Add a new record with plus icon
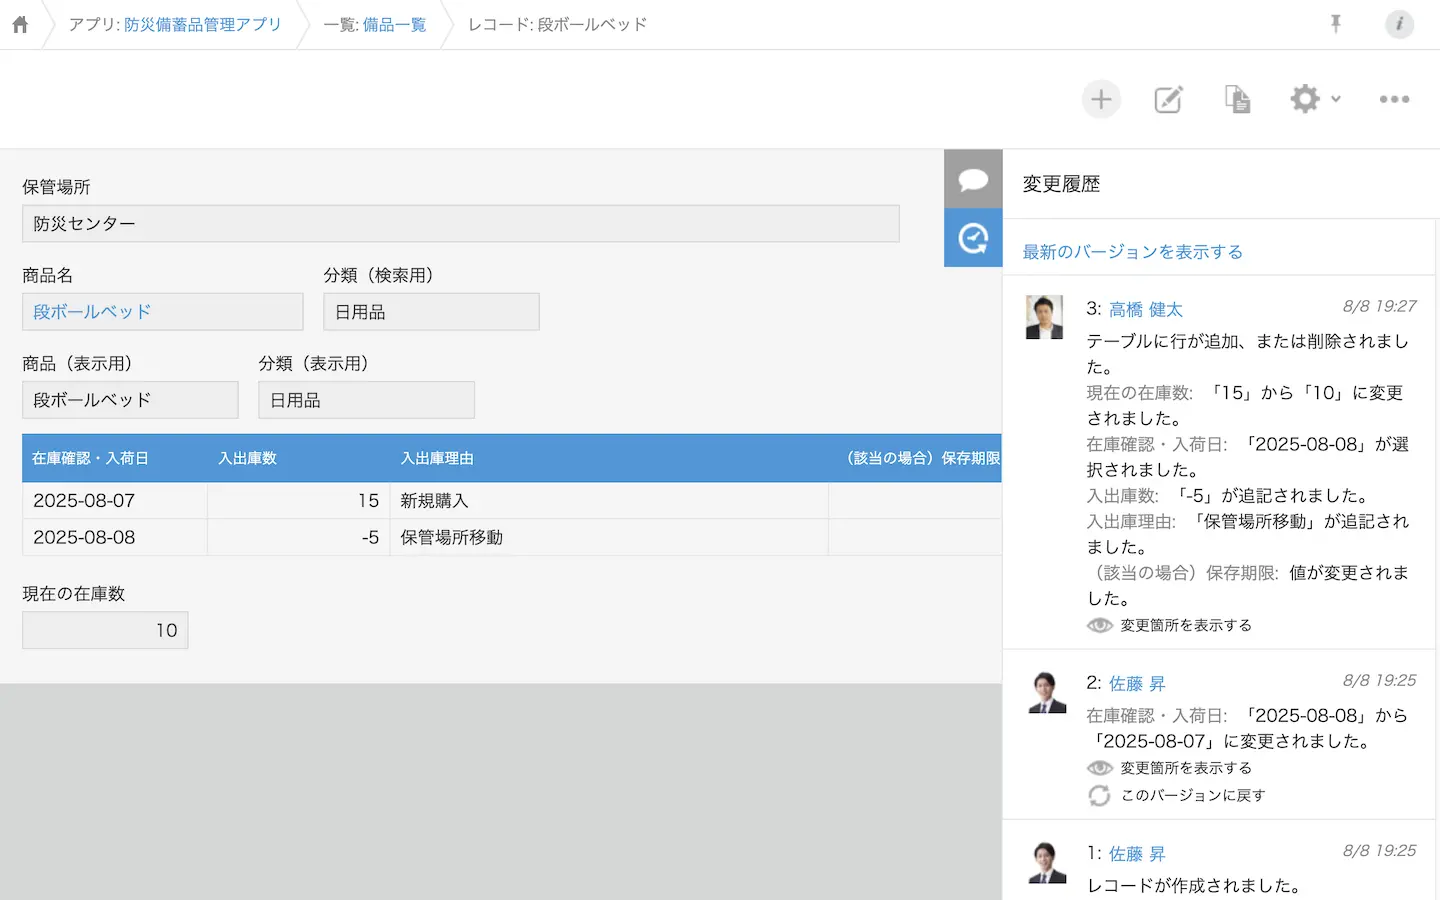This screenshot has width=1440, height=900. pos(1101,99)
